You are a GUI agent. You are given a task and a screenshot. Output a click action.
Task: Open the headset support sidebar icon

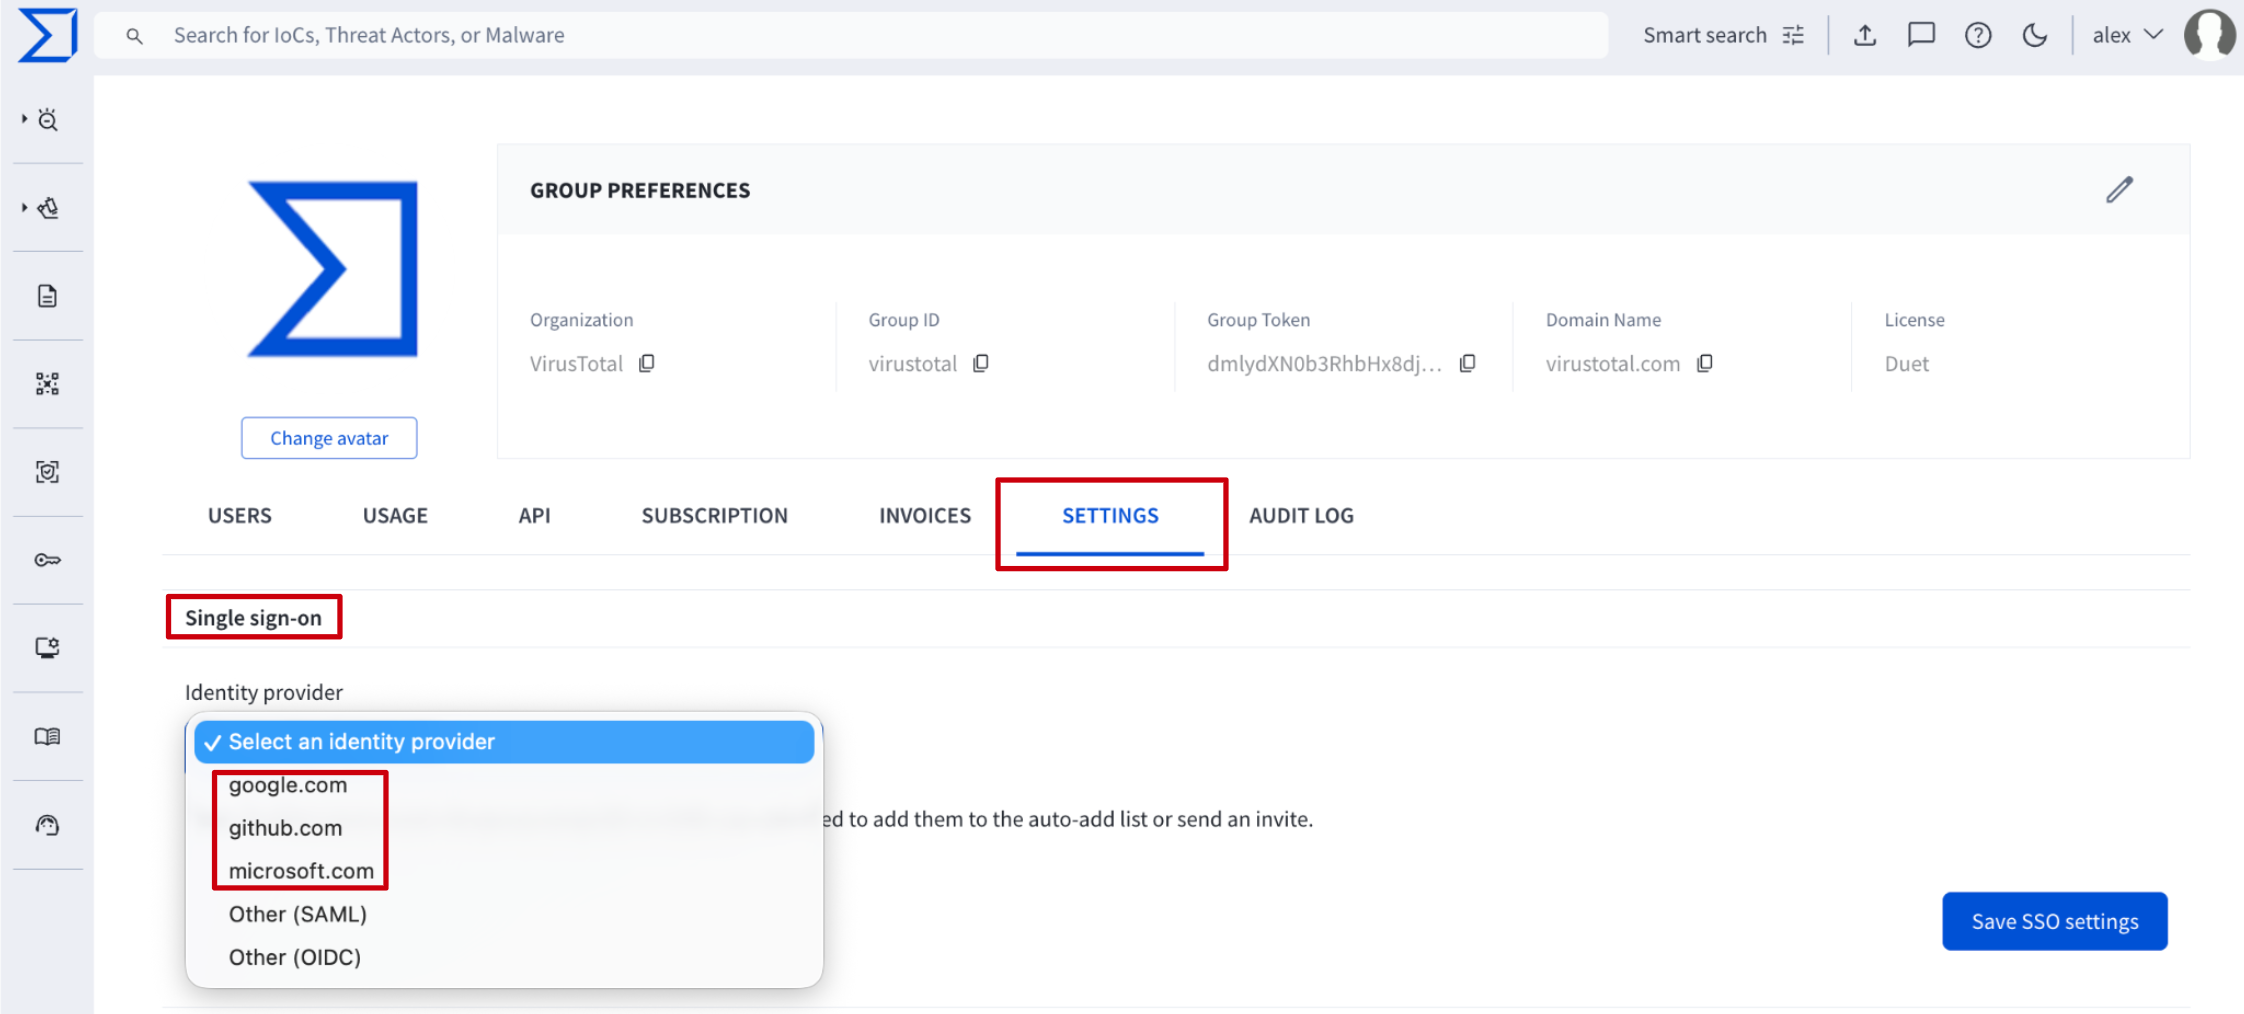pos(47,825)
